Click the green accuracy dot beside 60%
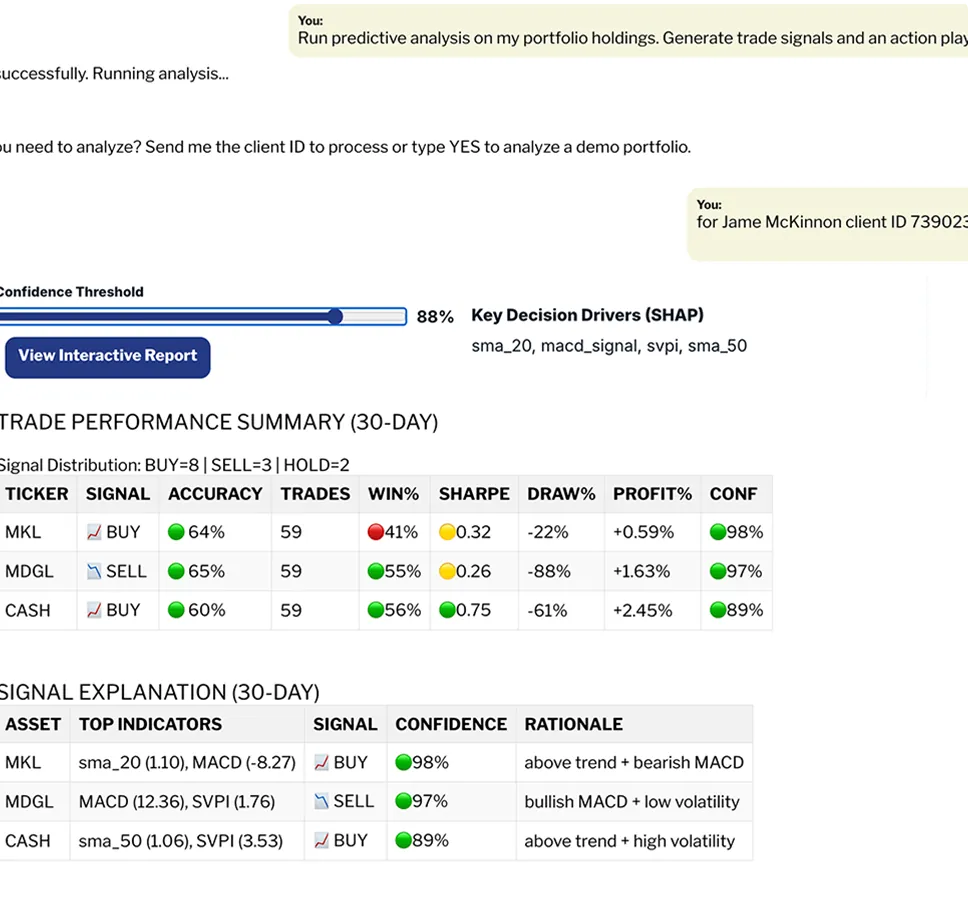 (x=176, y=610)
